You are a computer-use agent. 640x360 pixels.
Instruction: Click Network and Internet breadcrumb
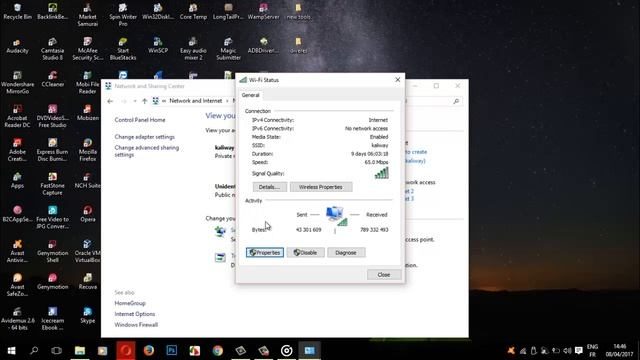[x=196, y=101]
